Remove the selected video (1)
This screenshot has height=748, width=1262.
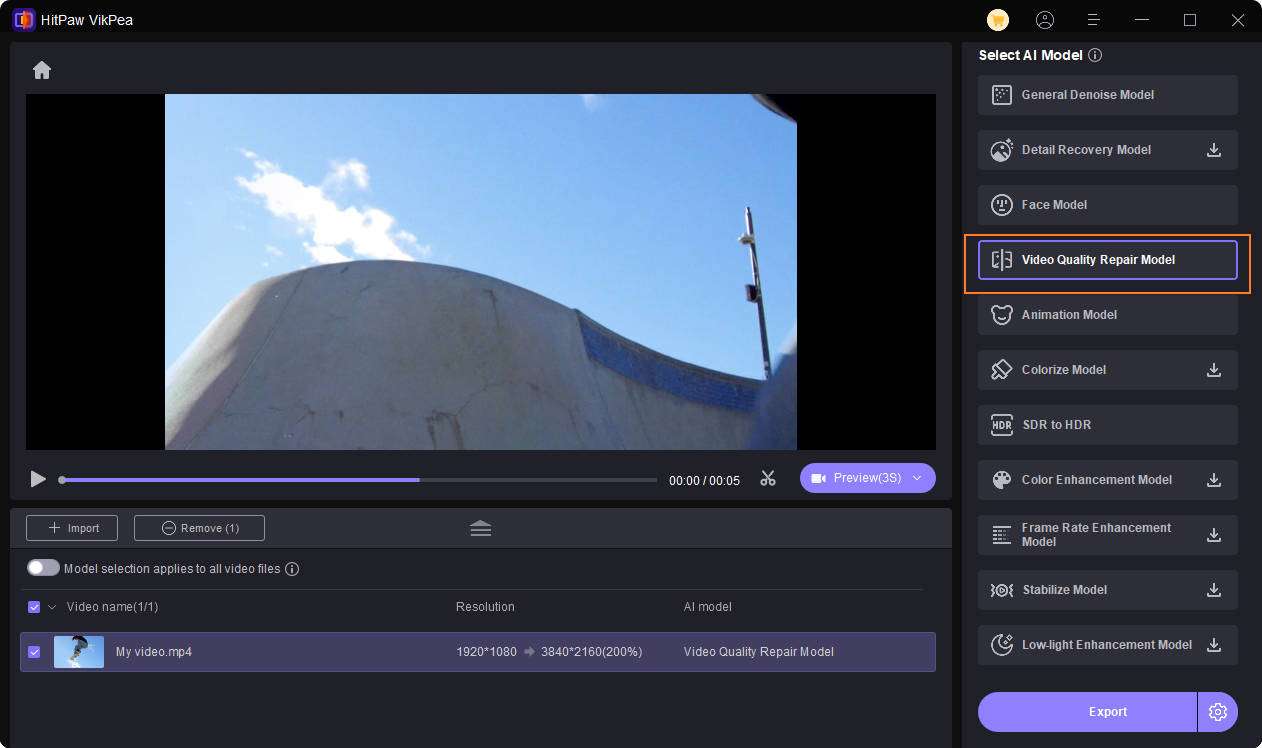(199, 528)
